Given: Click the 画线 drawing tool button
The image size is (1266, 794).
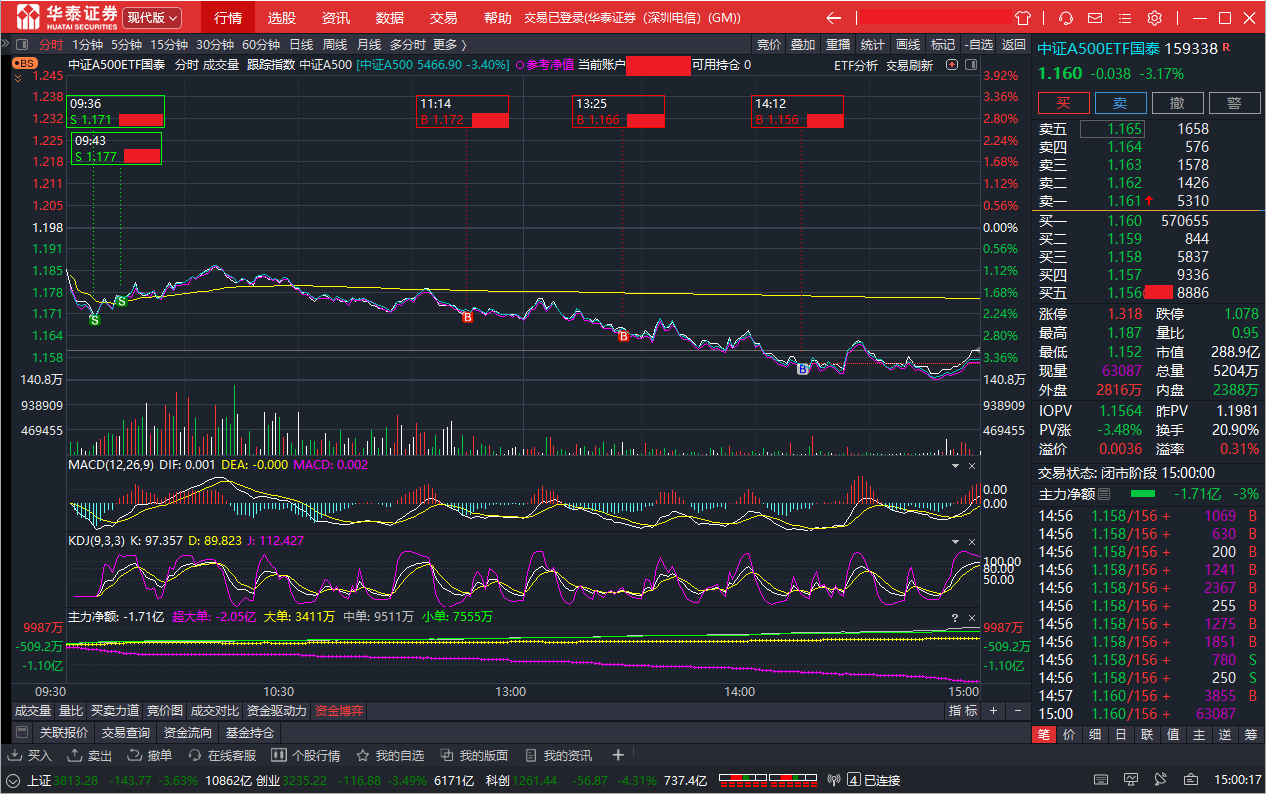Looking at the screenshot, I should tap(908, 44).
